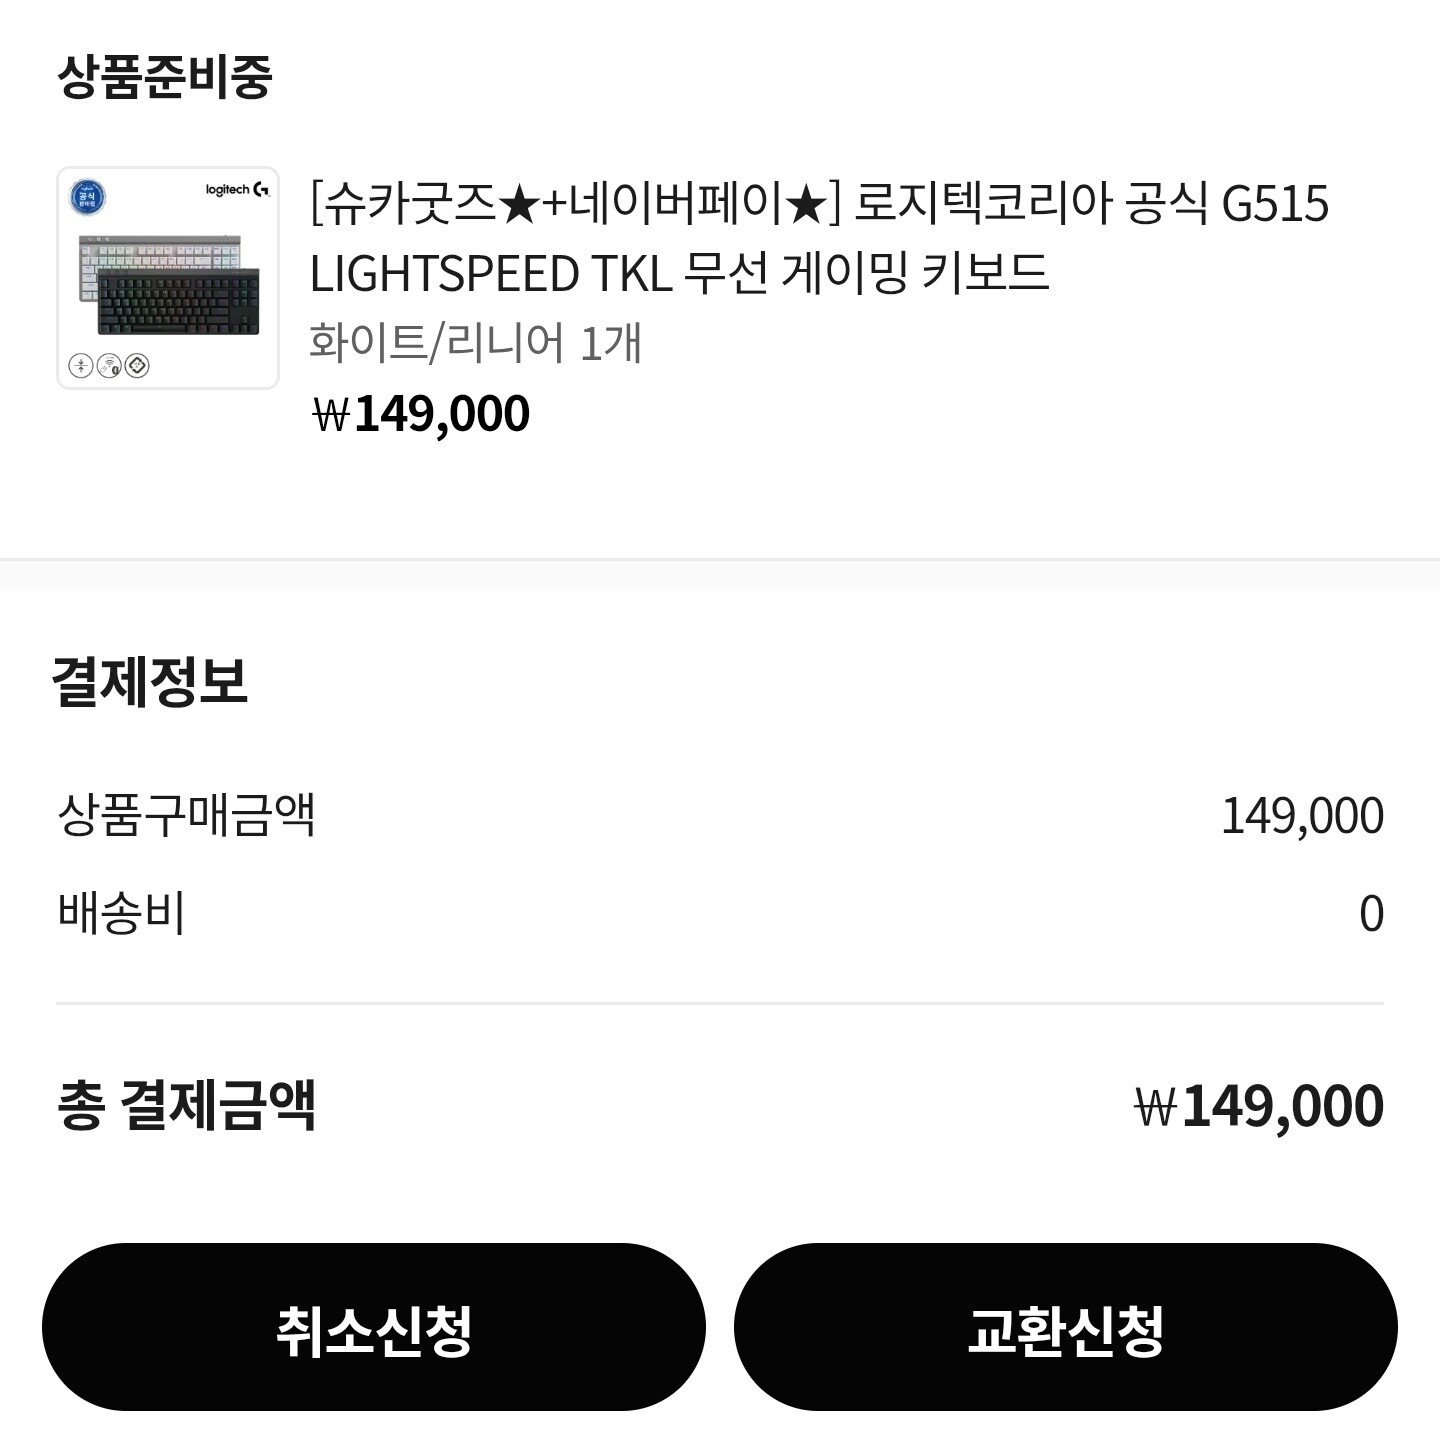Click the low-profile arrows feature icon

tap(81, 366)
